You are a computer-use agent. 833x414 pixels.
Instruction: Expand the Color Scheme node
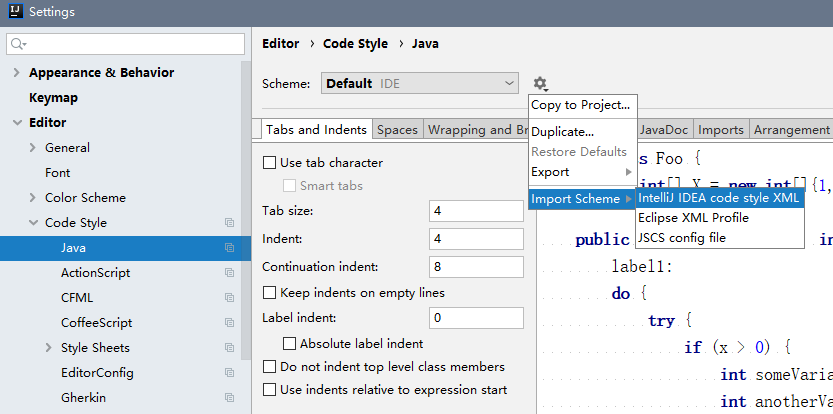[x=33, y=198]
